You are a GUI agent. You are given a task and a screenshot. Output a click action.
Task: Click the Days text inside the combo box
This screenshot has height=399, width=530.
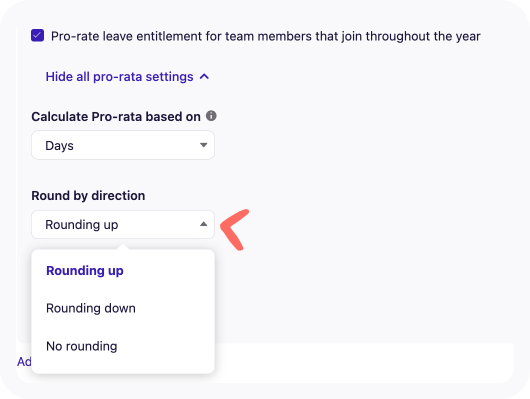tap(59, 146)
